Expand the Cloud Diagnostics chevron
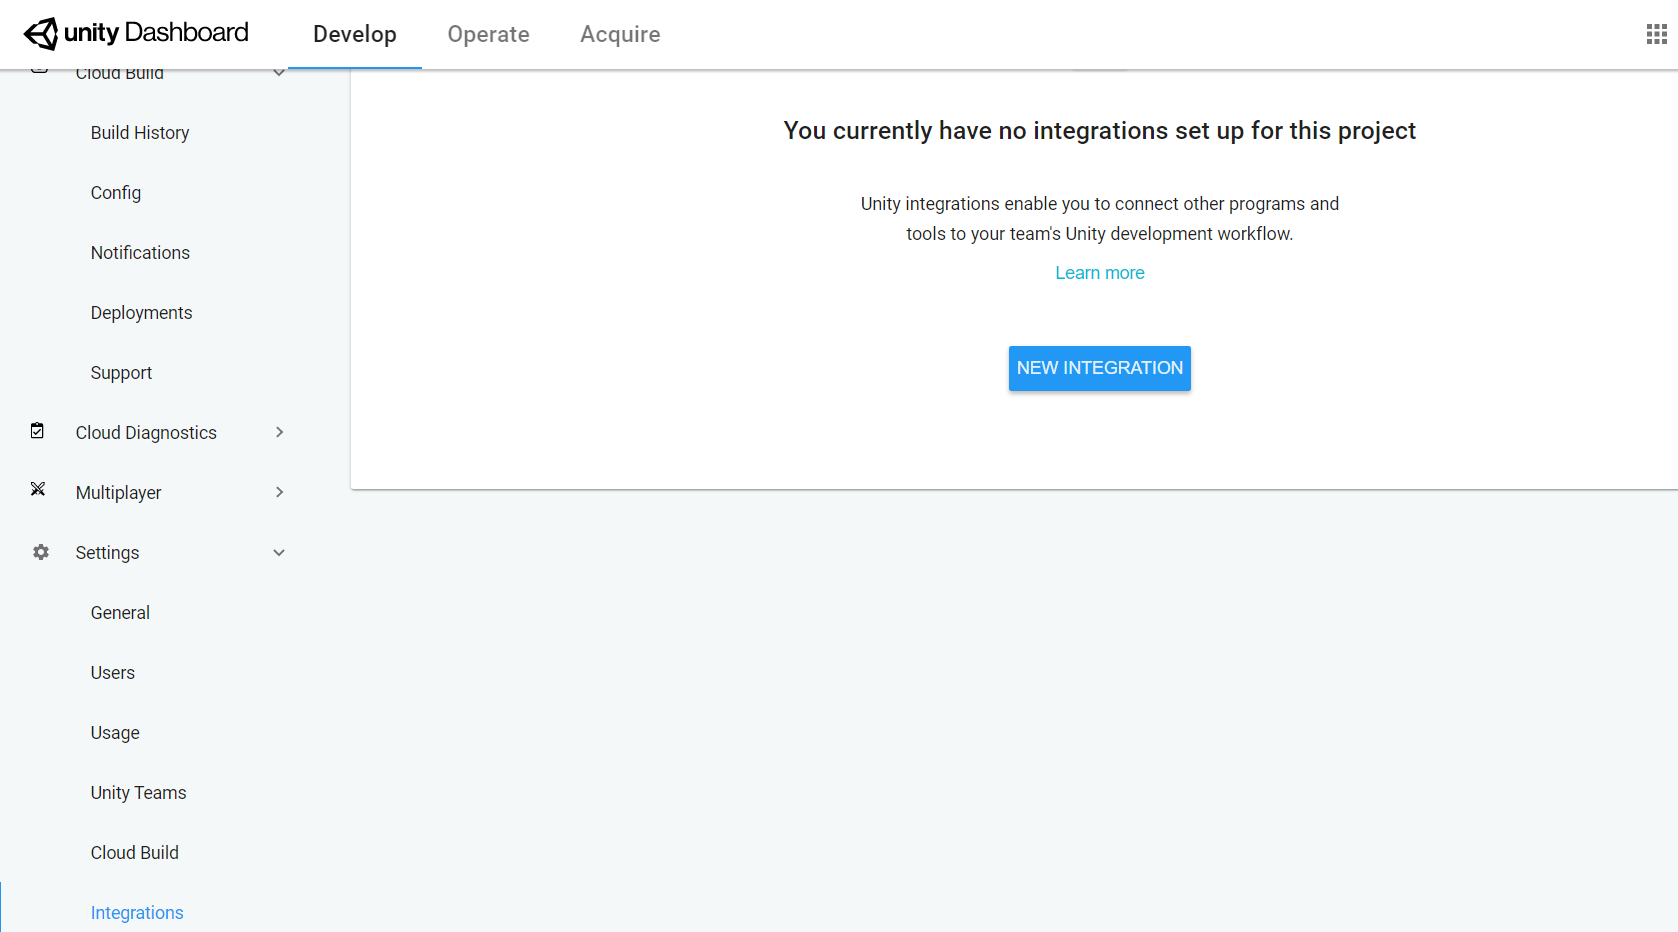1678x932 pixels. (x=279, y=432)
